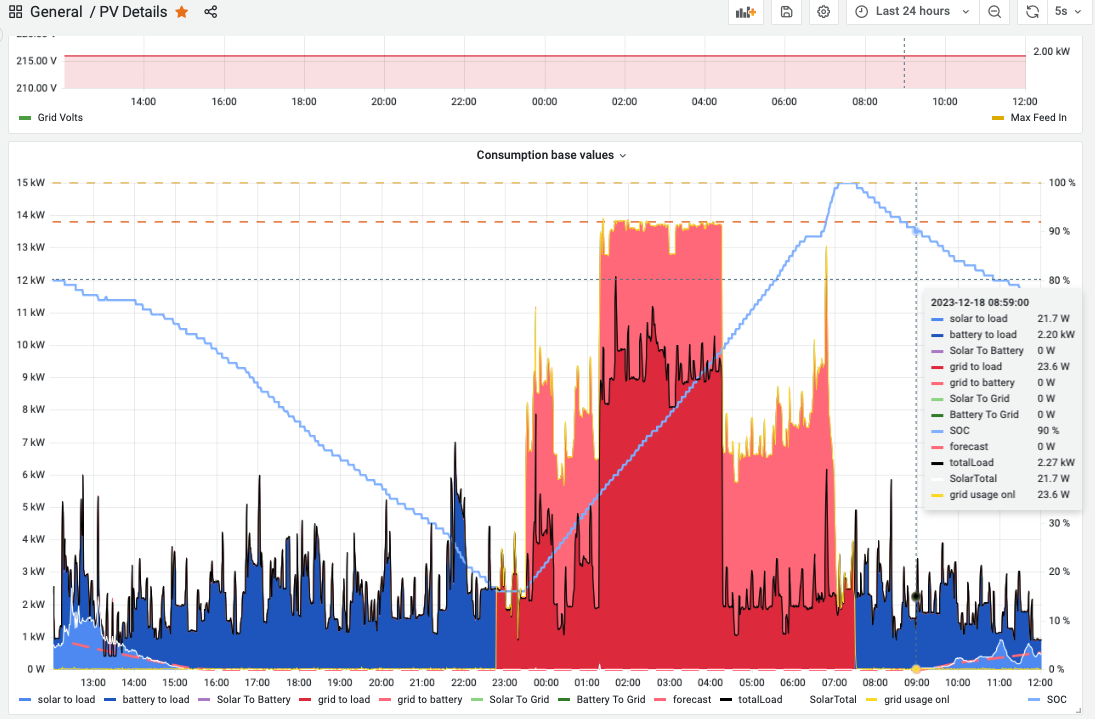This screenshot has height=719, width=1095.
Task: Zoom out the time range
Action: pyautogui.click(x=994, y=12)
